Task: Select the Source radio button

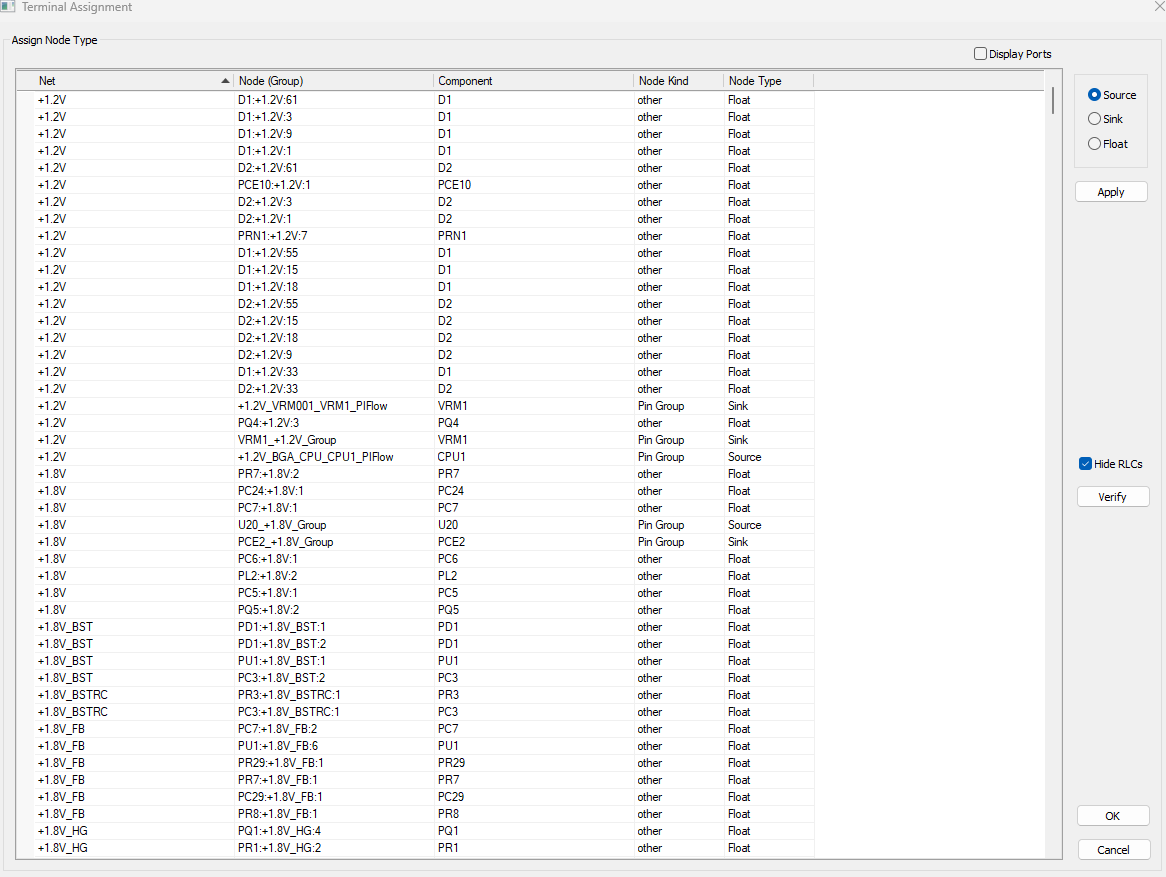Action: pos(1094,95)
